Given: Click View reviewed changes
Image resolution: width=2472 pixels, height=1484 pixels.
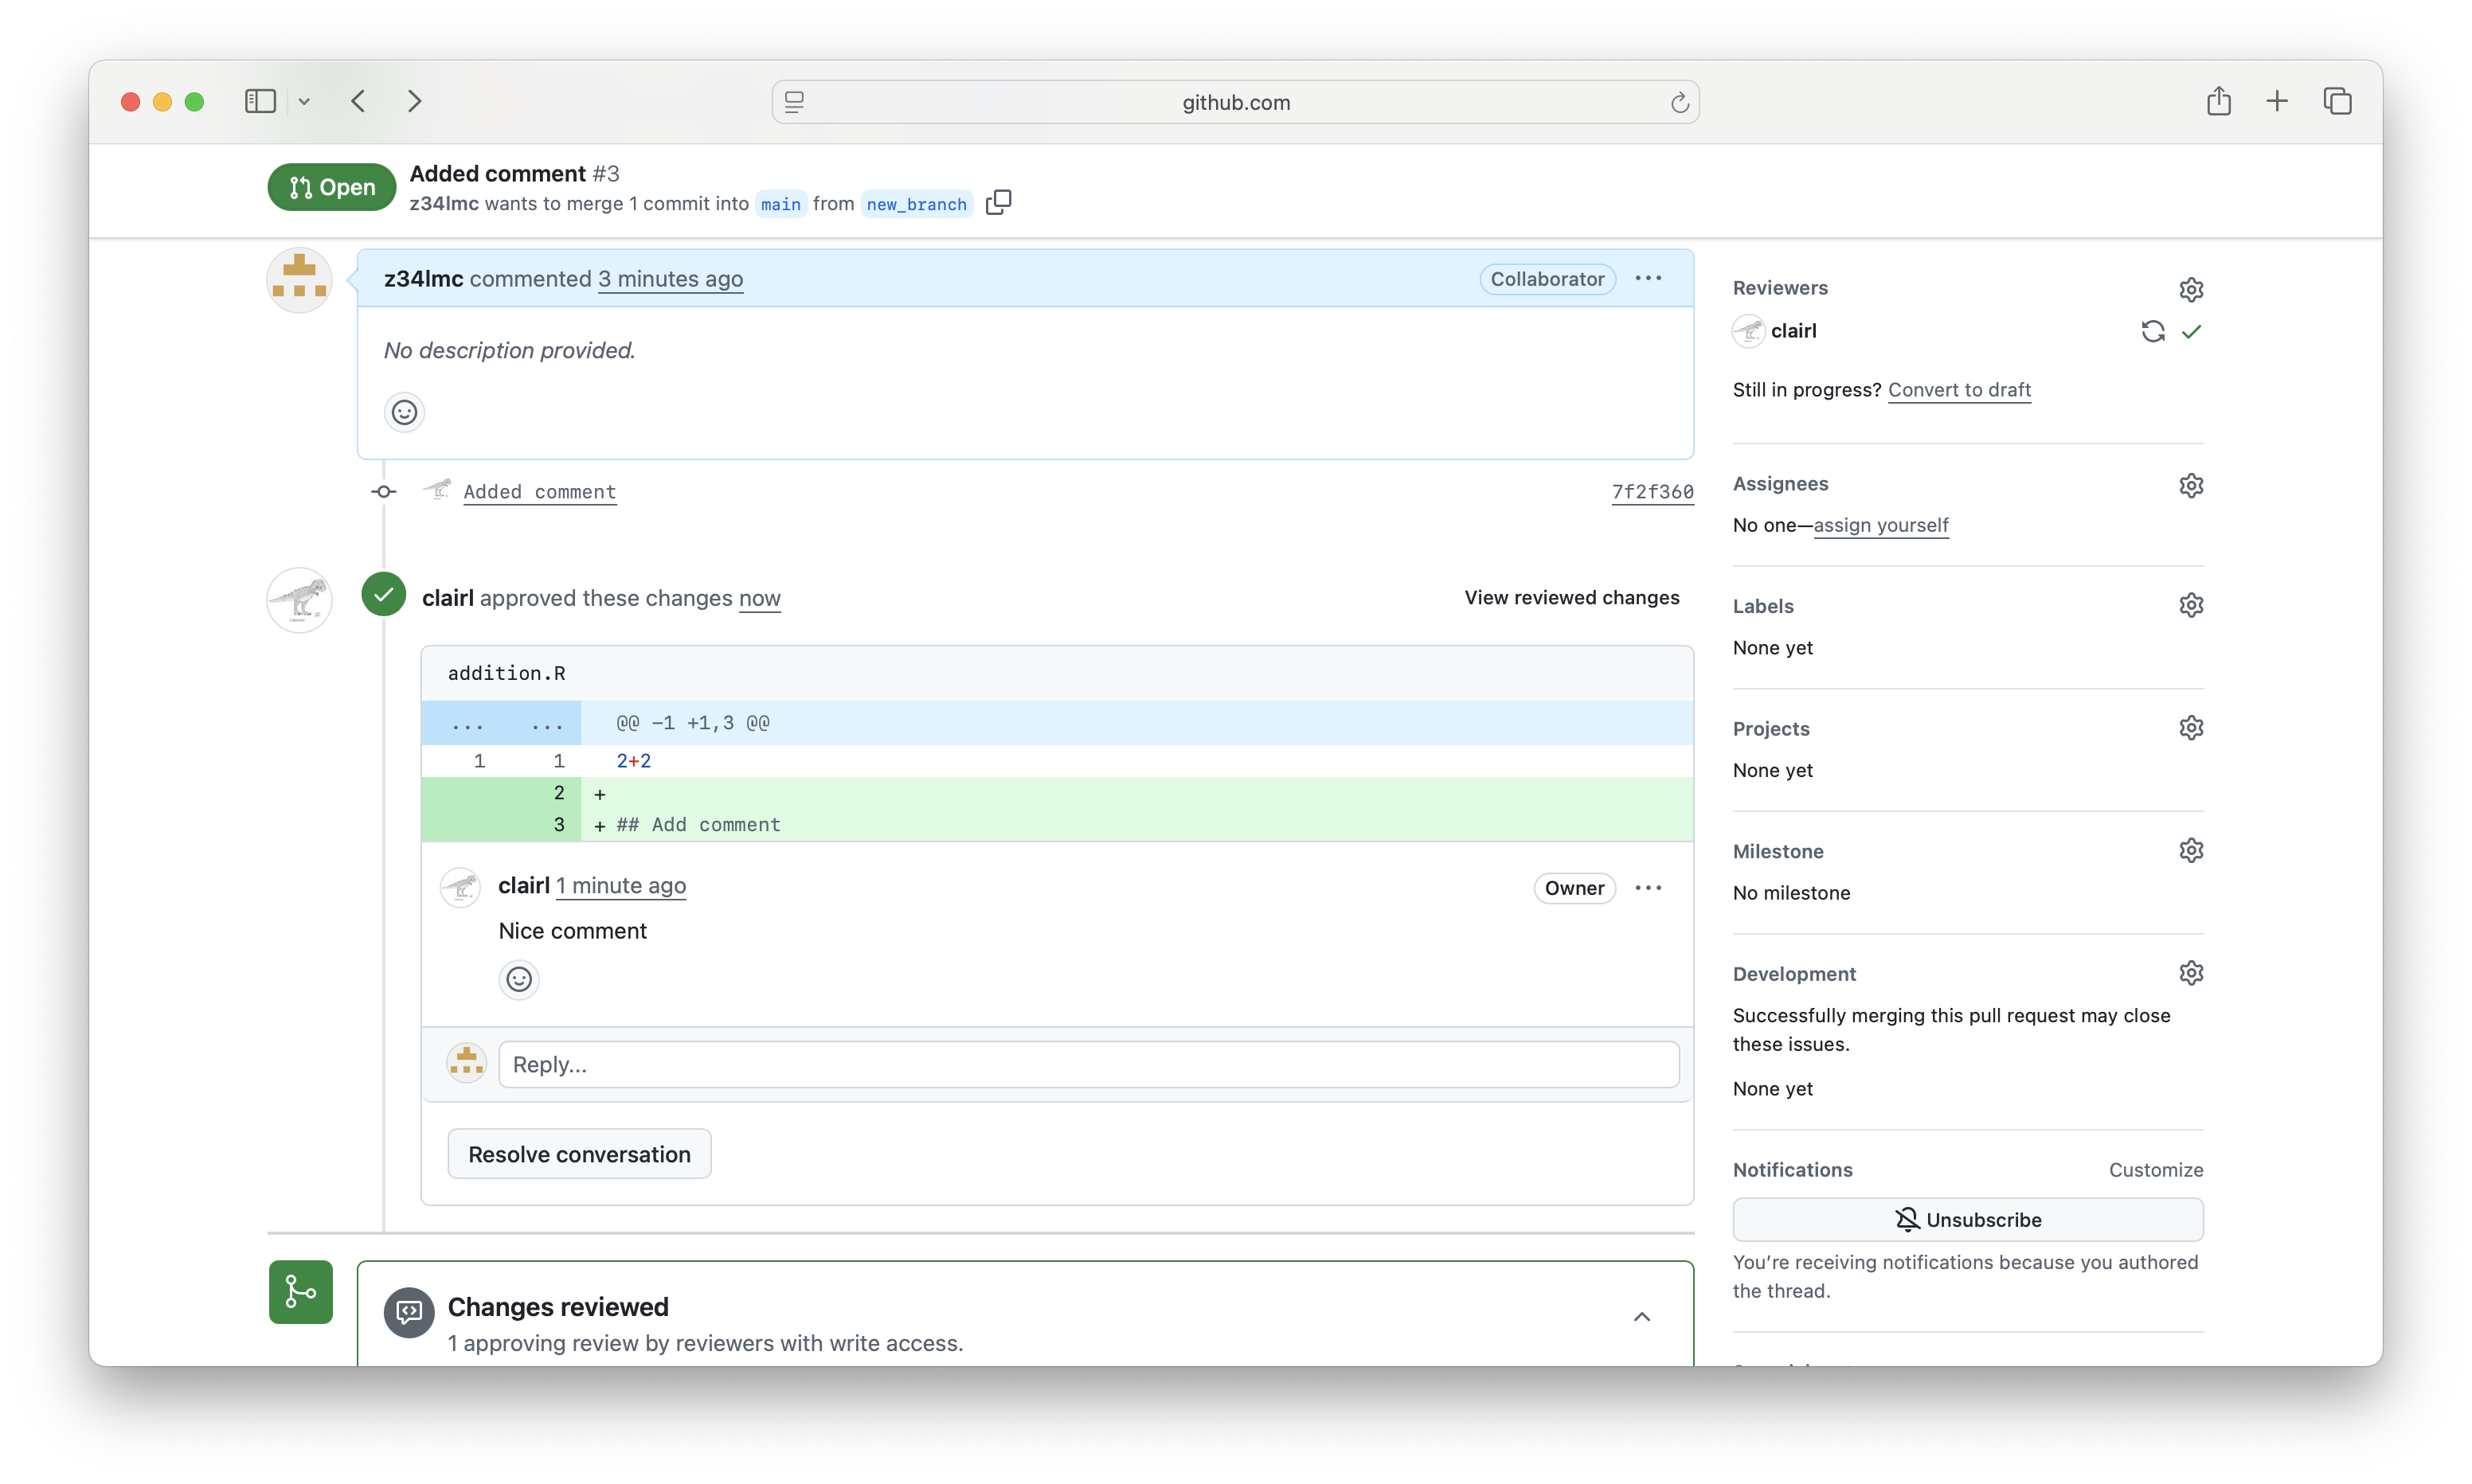Looking at the screenshot, I should [x=1571, y=597].
